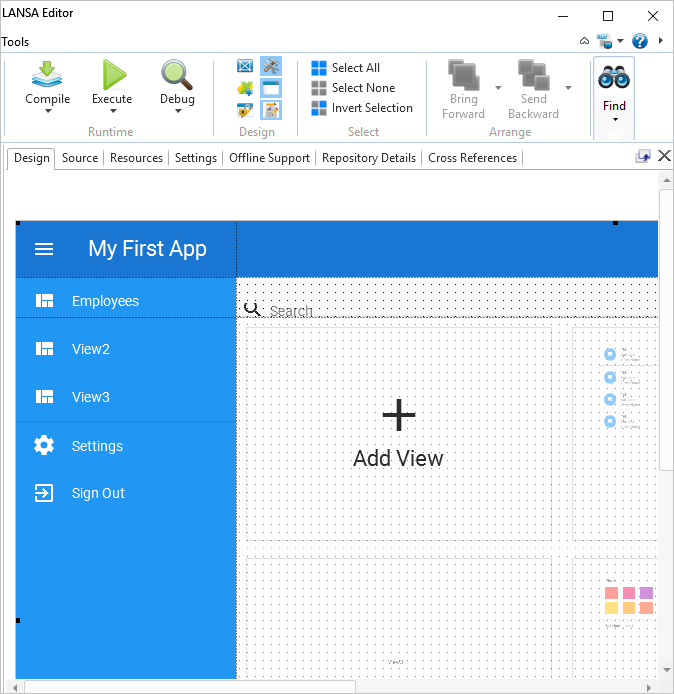The height and width of the screenshot is (694, 674).
Task: Select the yellow color swatch
Action: pos(611,608)
